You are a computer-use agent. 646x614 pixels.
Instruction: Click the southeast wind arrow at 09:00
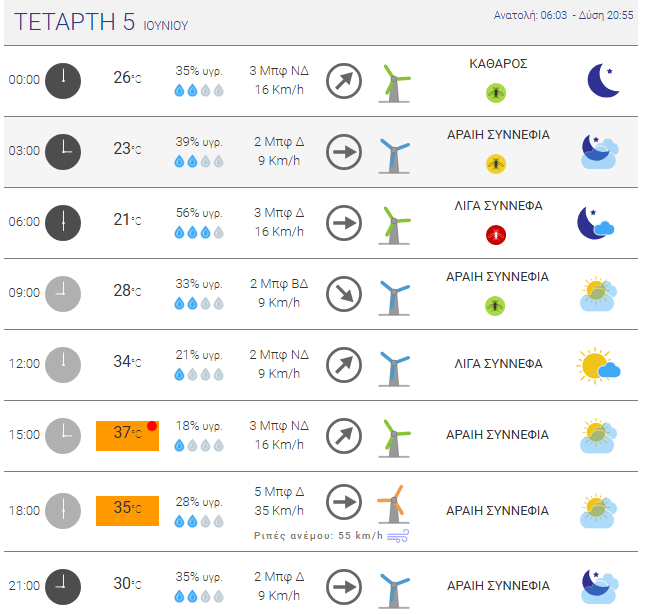(x=344, y=294)
